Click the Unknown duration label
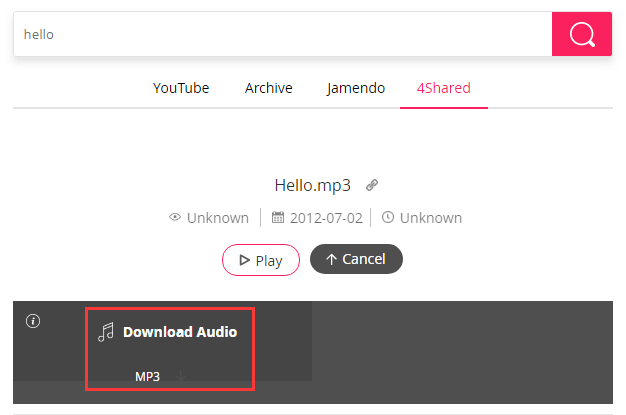626x415 pixels. 431,218
